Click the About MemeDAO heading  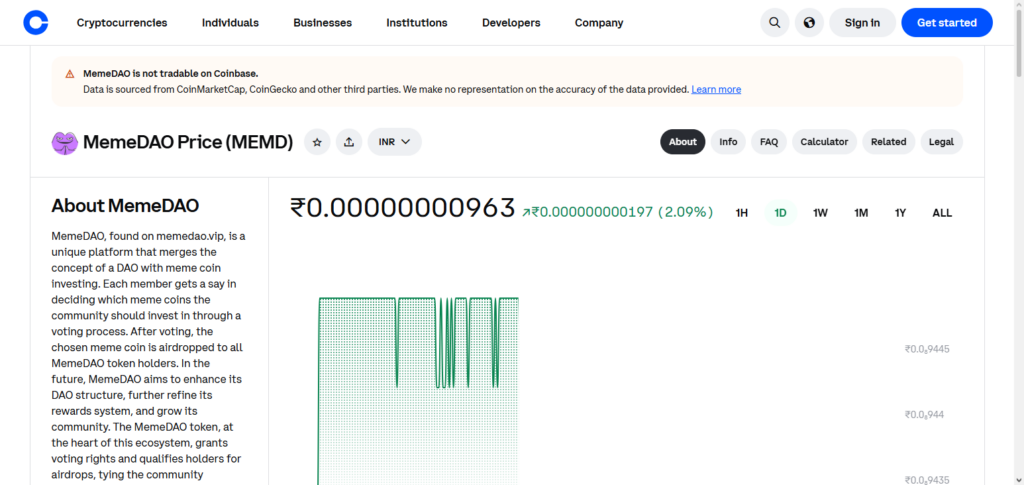[x=125, y=206]
